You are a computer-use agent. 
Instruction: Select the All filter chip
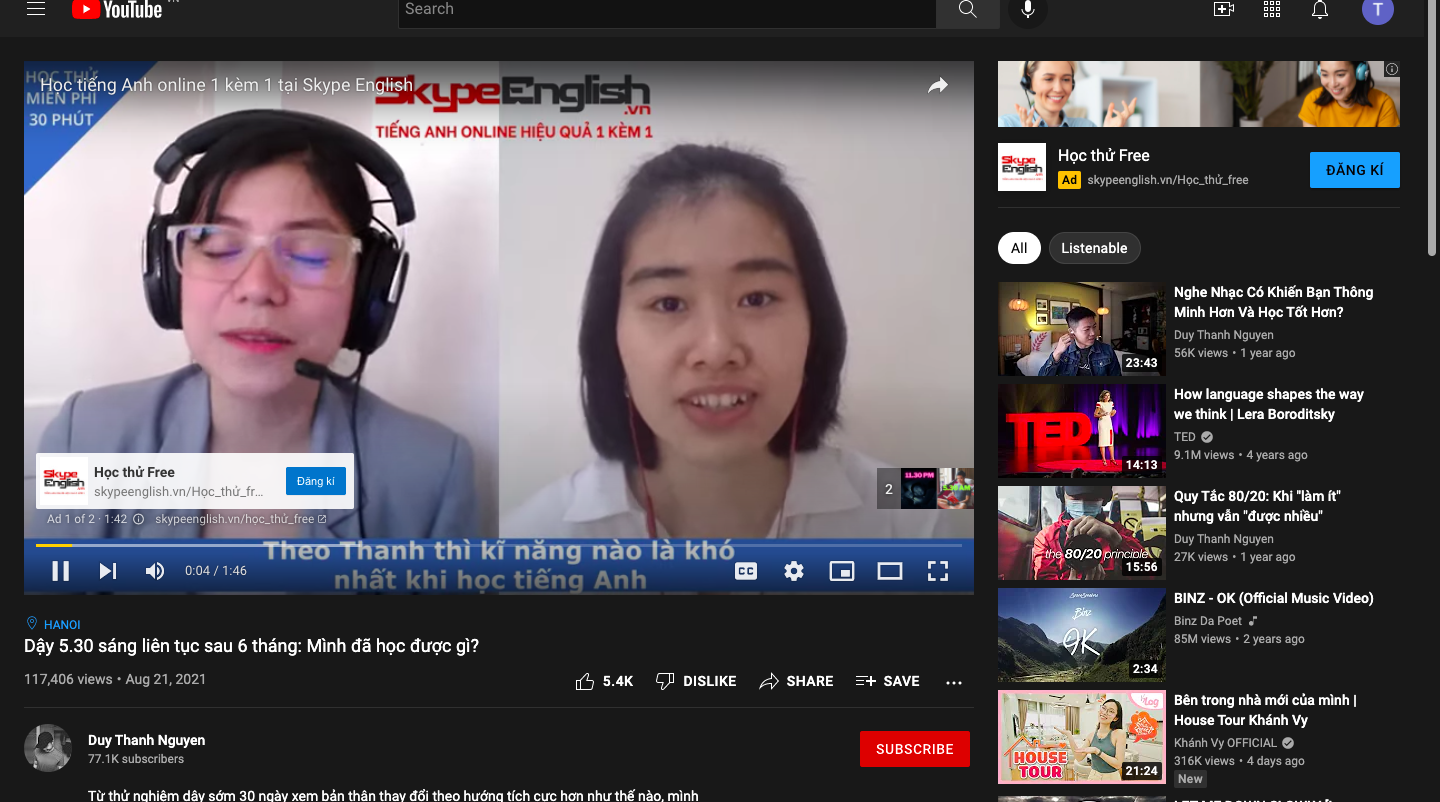(x=1019, y=248)
